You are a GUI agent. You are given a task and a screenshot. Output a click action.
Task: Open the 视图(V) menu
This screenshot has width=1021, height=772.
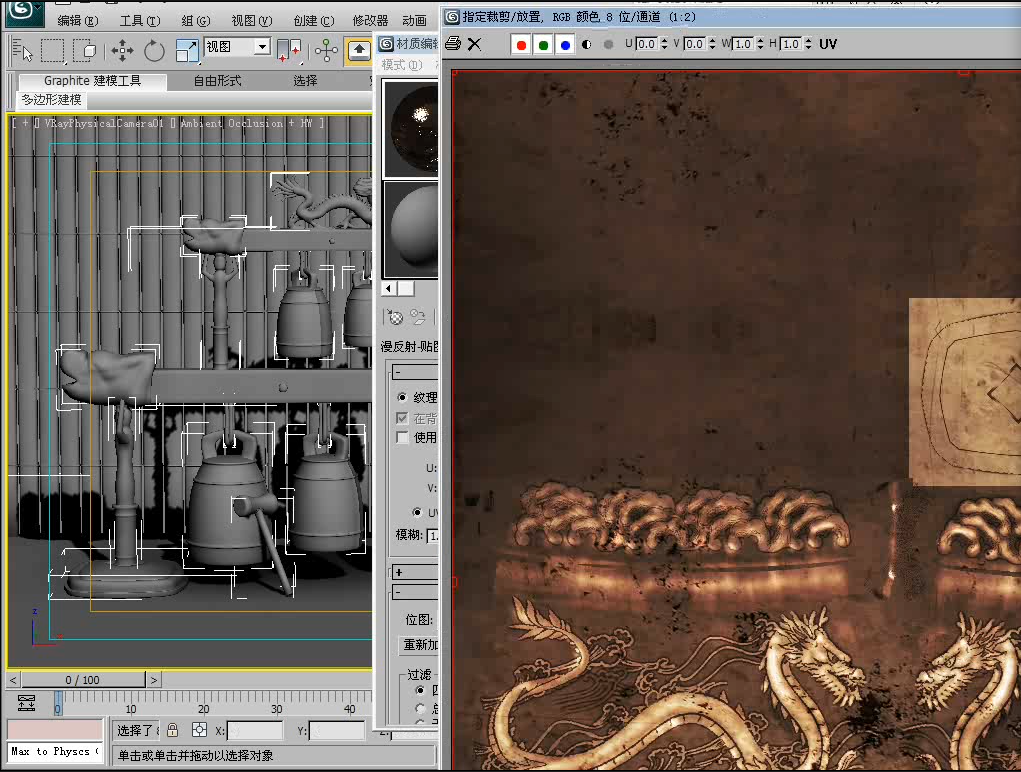252,21
